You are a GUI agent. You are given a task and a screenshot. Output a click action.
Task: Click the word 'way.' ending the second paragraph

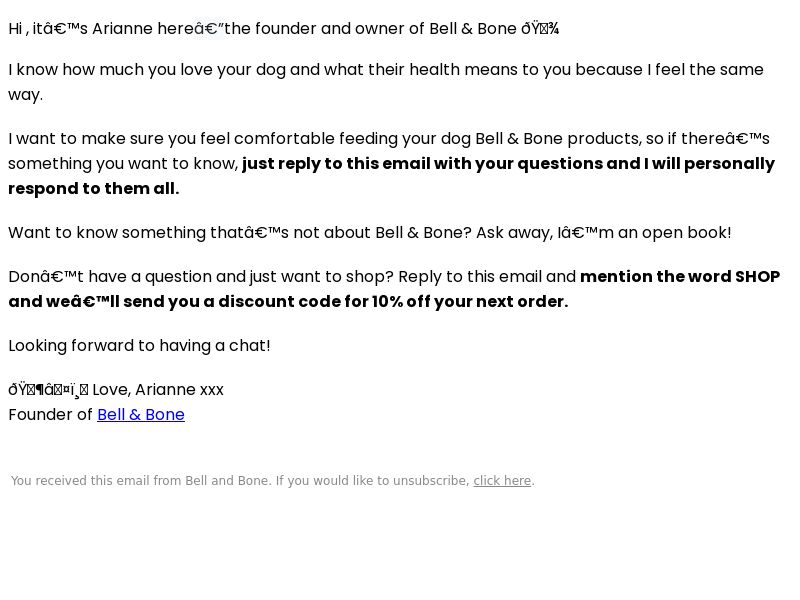pos(26,95)
